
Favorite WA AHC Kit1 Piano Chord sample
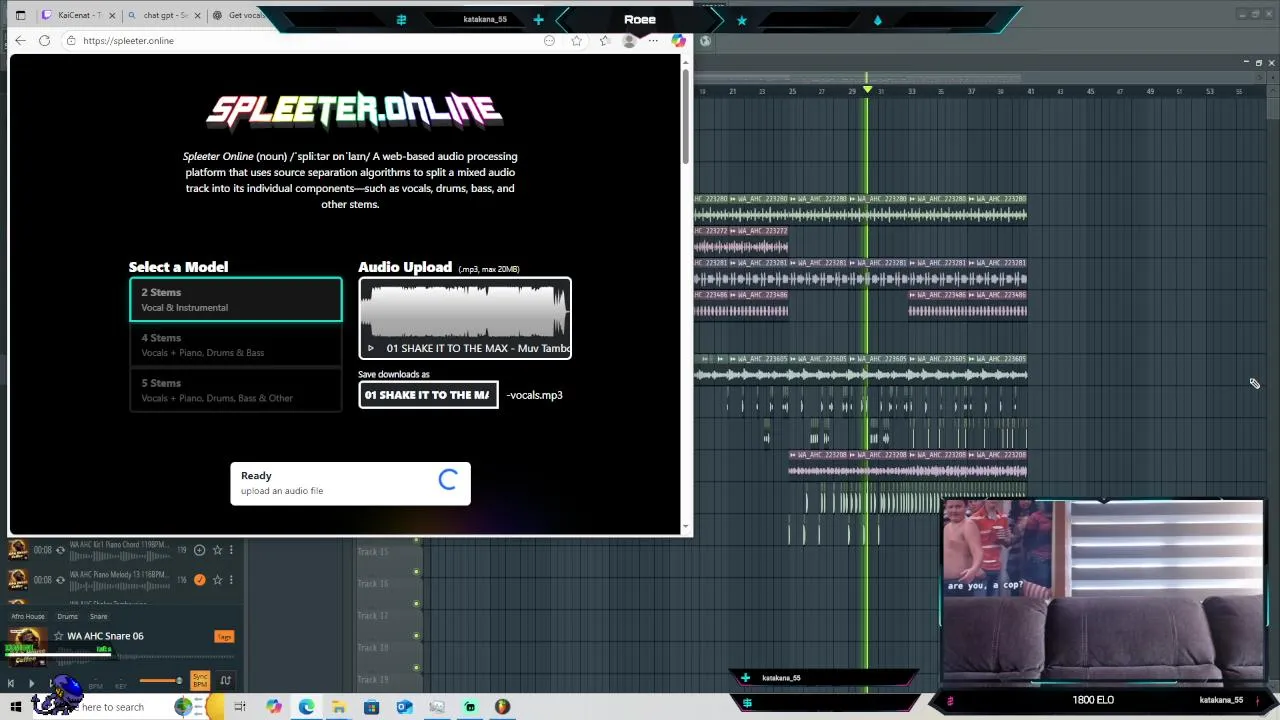(x=217, y=550)
